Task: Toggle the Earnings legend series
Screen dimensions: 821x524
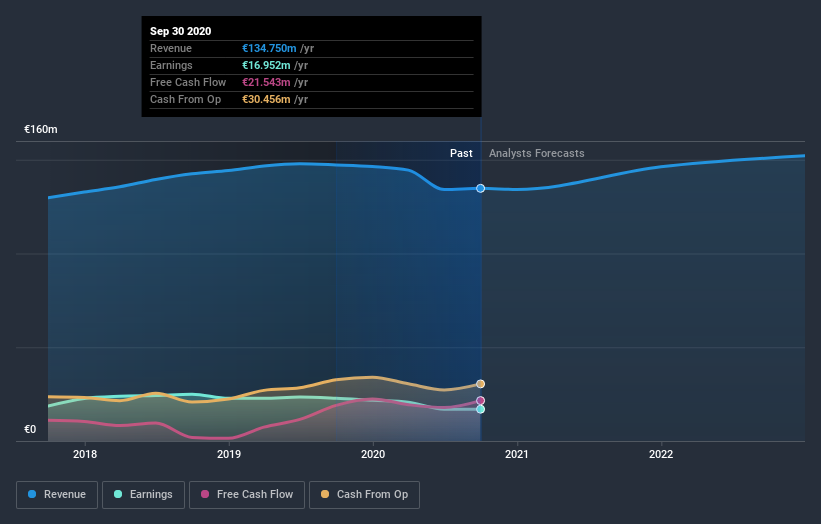Action: [x=143, y=495]
